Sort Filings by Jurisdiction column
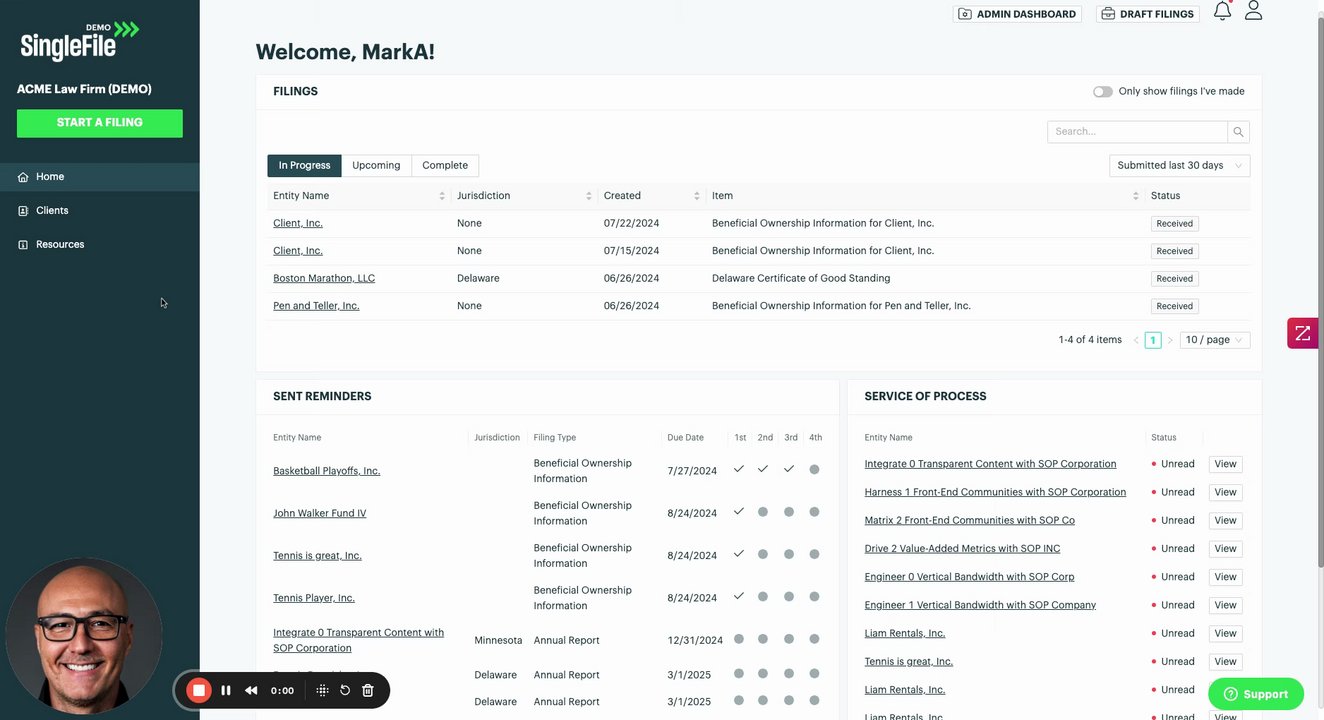 click(x=589, y=196)
